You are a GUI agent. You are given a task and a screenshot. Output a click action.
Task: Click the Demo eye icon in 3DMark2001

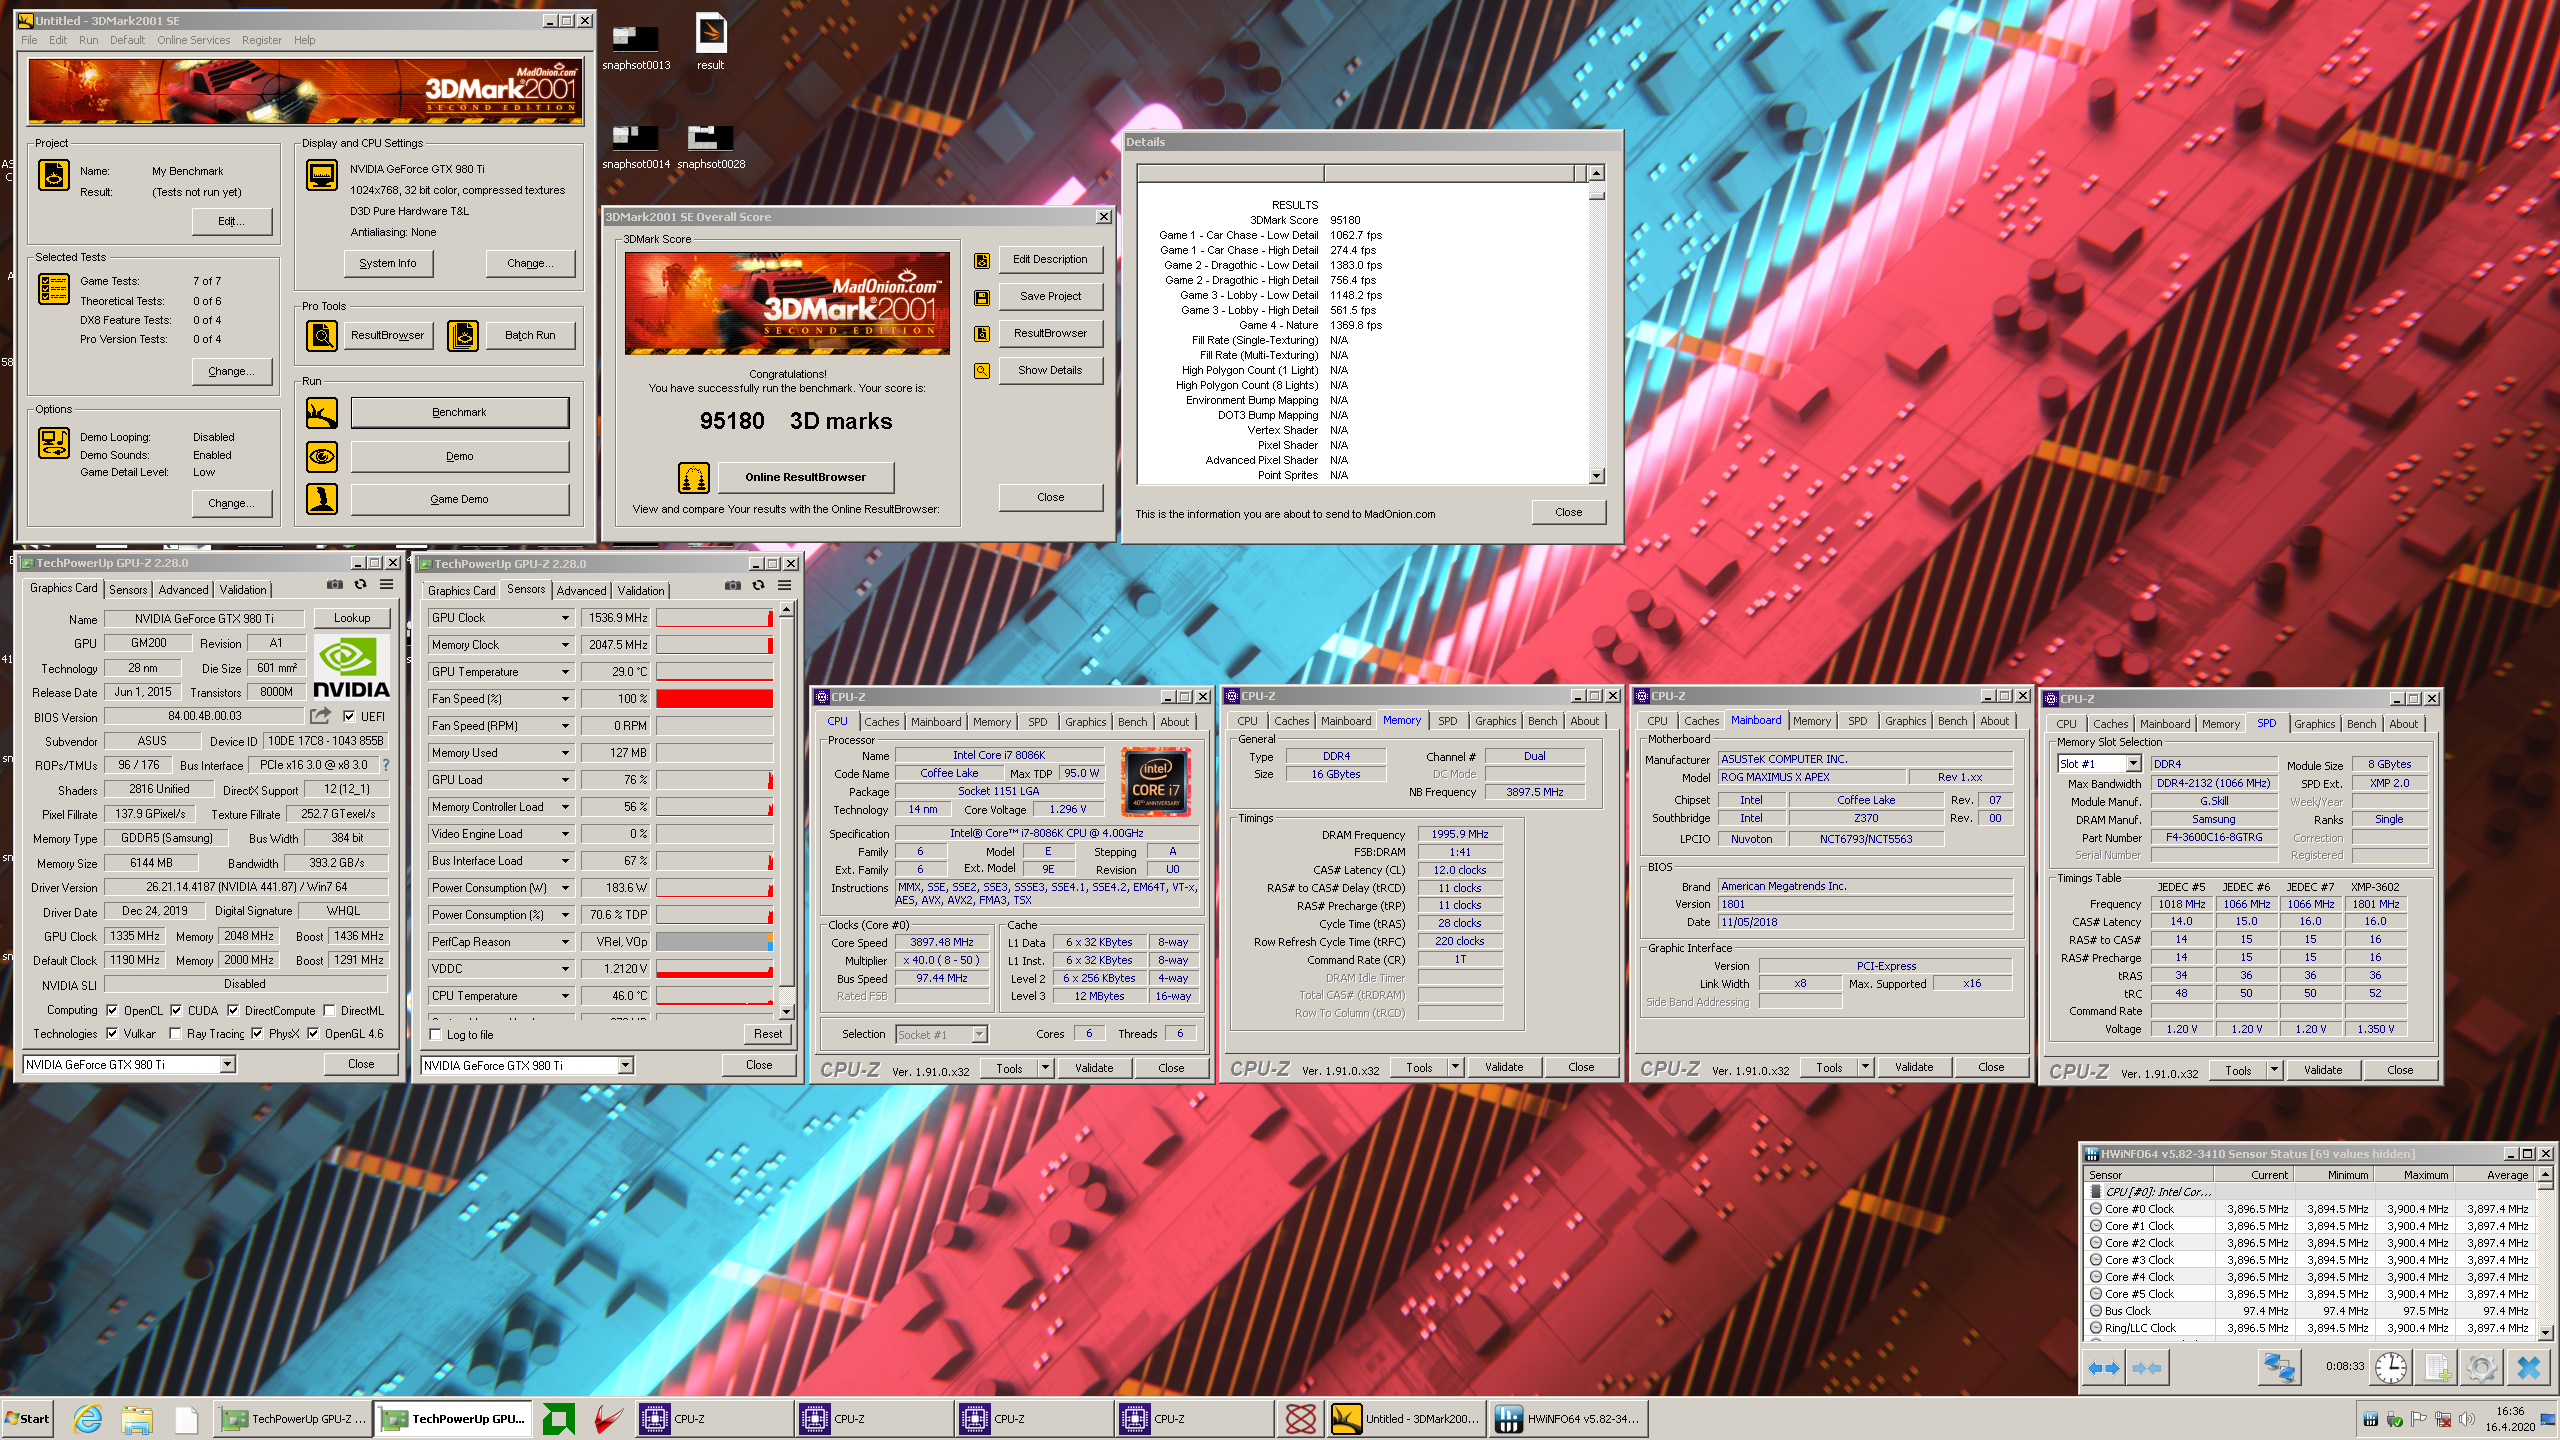[x=322, y=457]
